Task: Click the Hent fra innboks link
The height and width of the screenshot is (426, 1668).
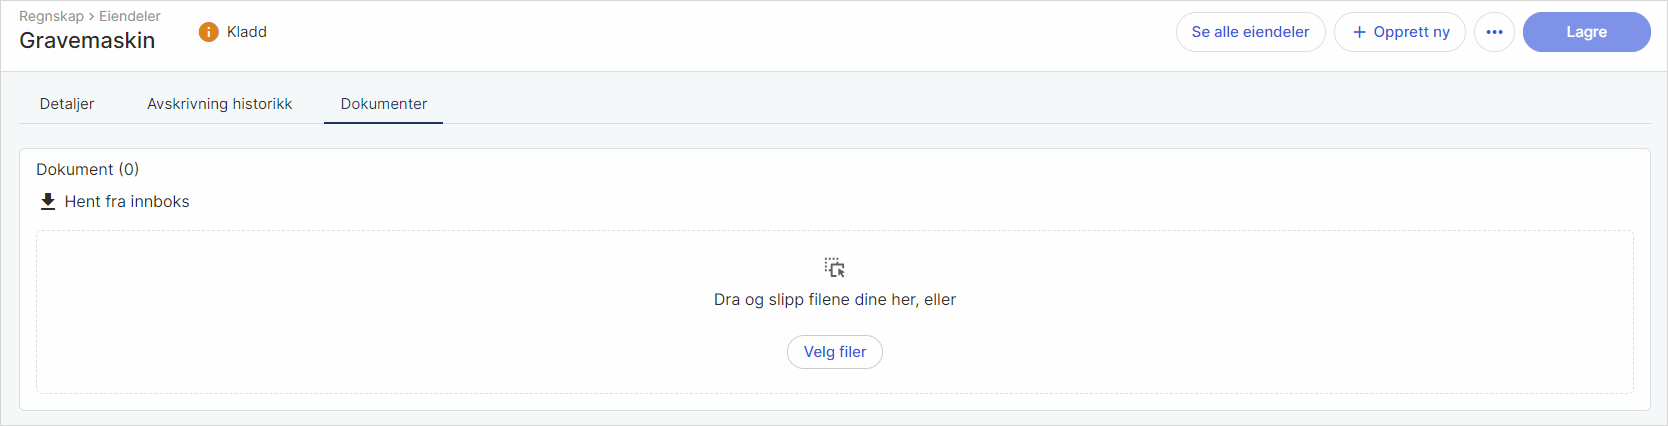Action: coord(127,202)
